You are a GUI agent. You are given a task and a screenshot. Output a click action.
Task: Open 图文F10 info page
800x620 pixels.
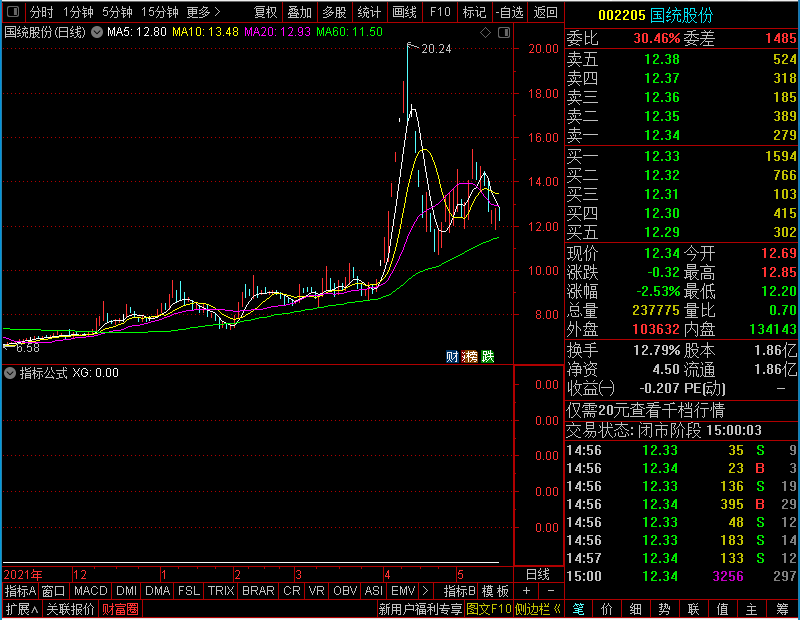488,609
